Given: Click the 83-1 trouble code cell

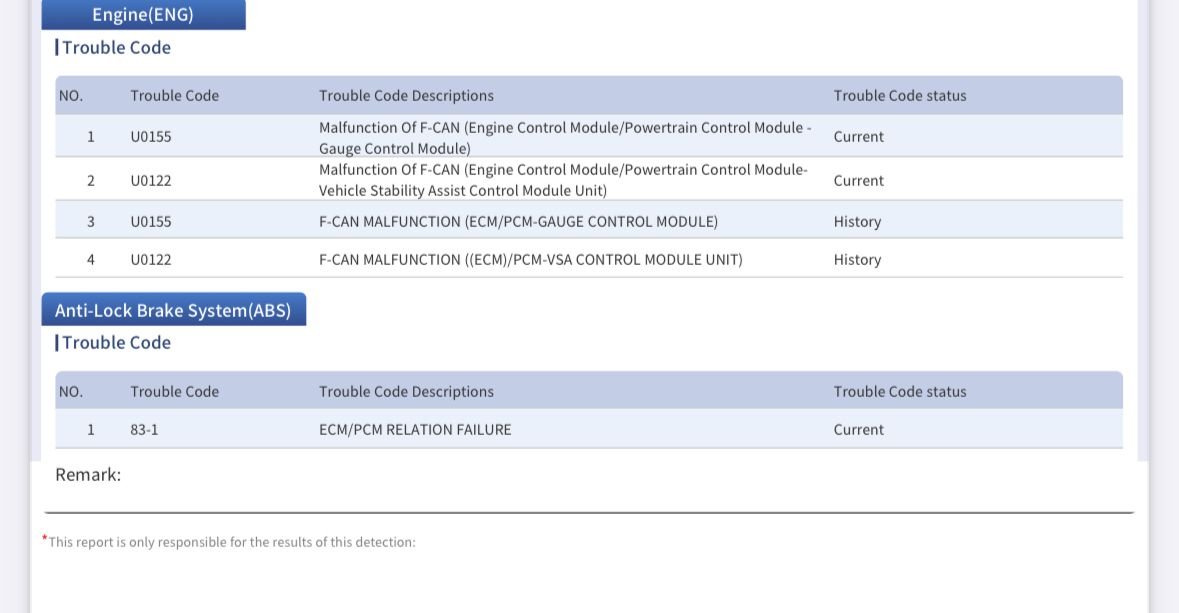Looking at the screenshot, I should pyautogui.click(x=145, y=430).
